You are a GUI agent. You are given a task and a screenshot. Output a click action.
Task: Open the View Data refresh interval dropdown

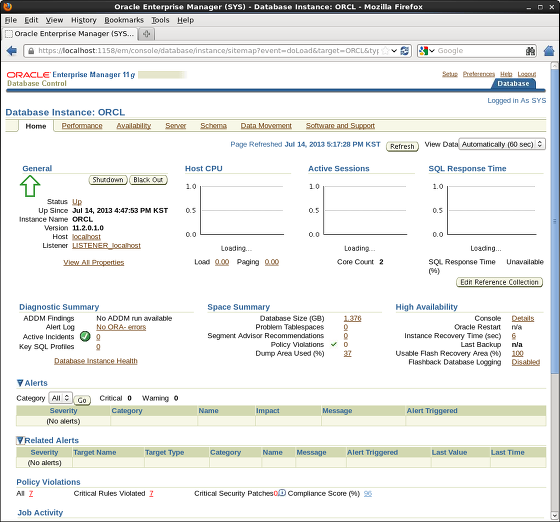point(502,144)
